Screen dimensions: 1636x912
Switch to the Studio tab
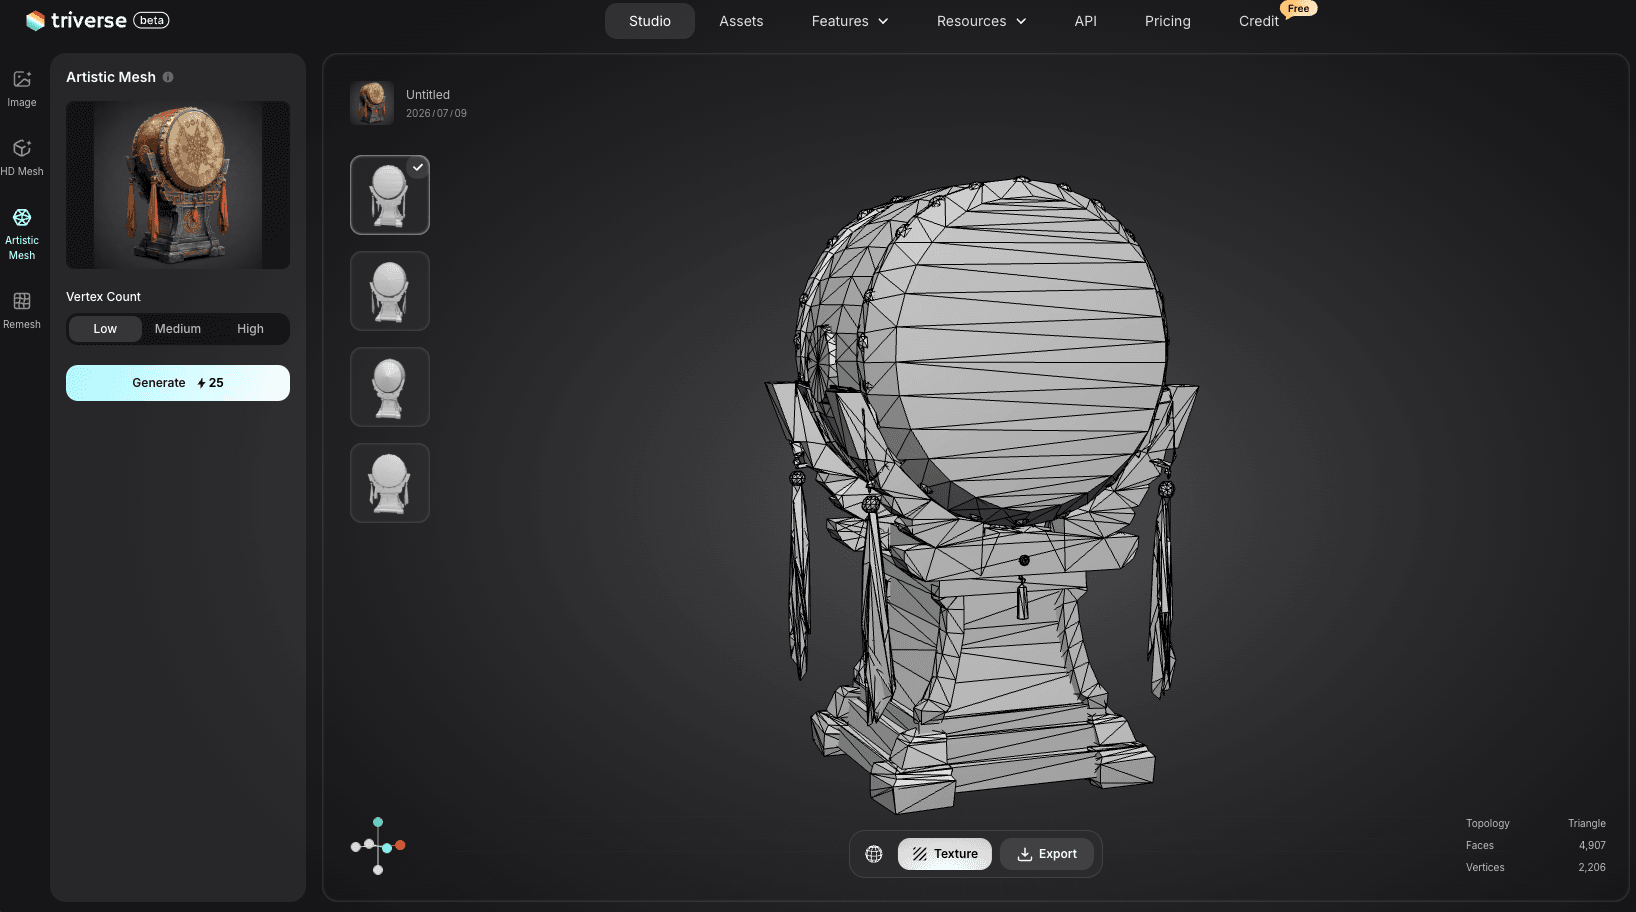tap(650, 21)
